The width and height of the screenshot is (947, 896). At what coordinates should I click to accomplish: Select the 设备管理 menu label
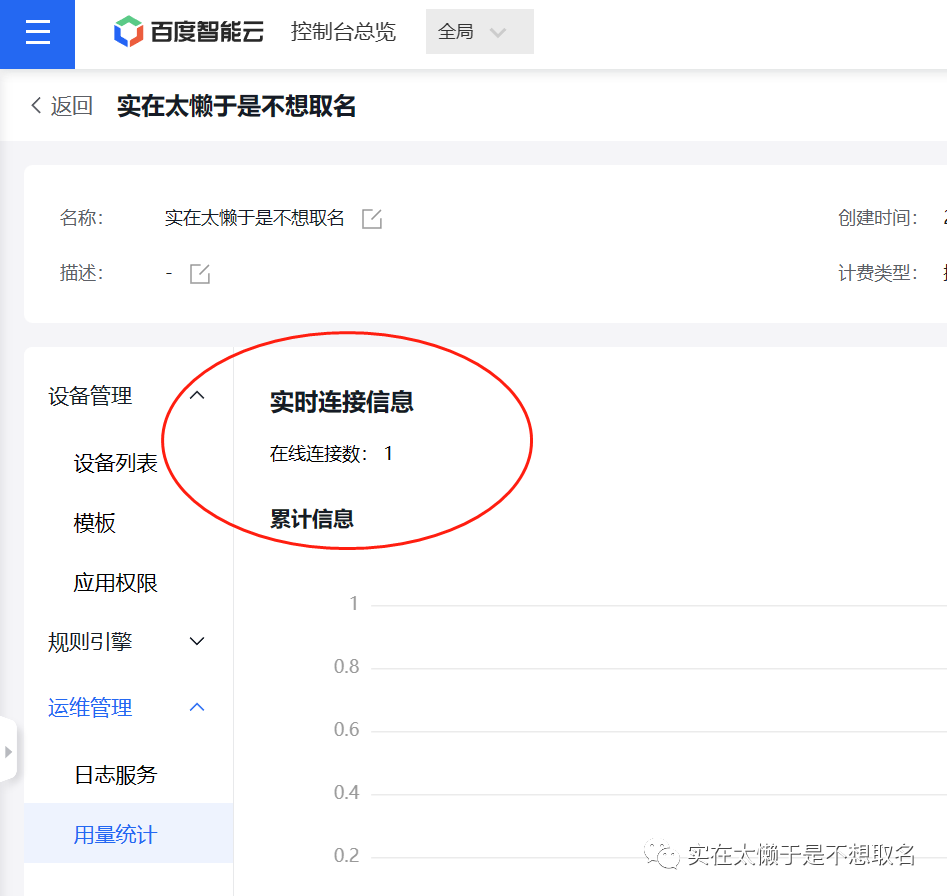click(x=90, y=397)
